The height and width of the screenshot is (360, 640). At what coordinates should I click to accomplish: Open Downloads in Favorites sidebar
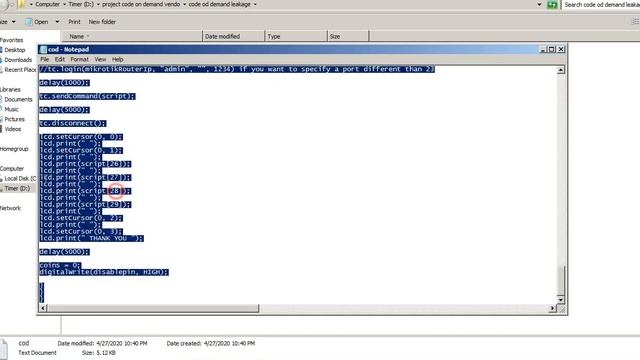[x=18, y=60]
